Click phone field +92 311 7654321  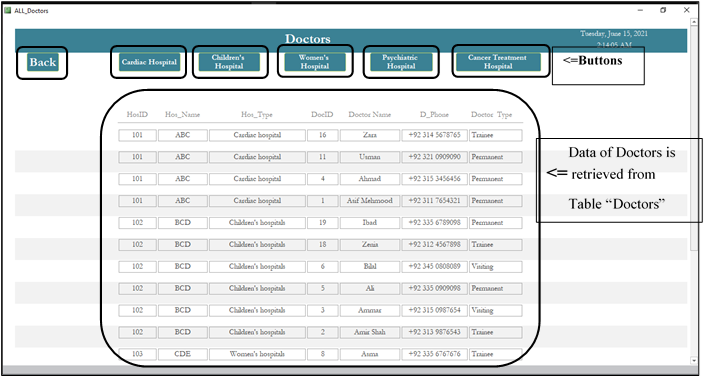434,201
